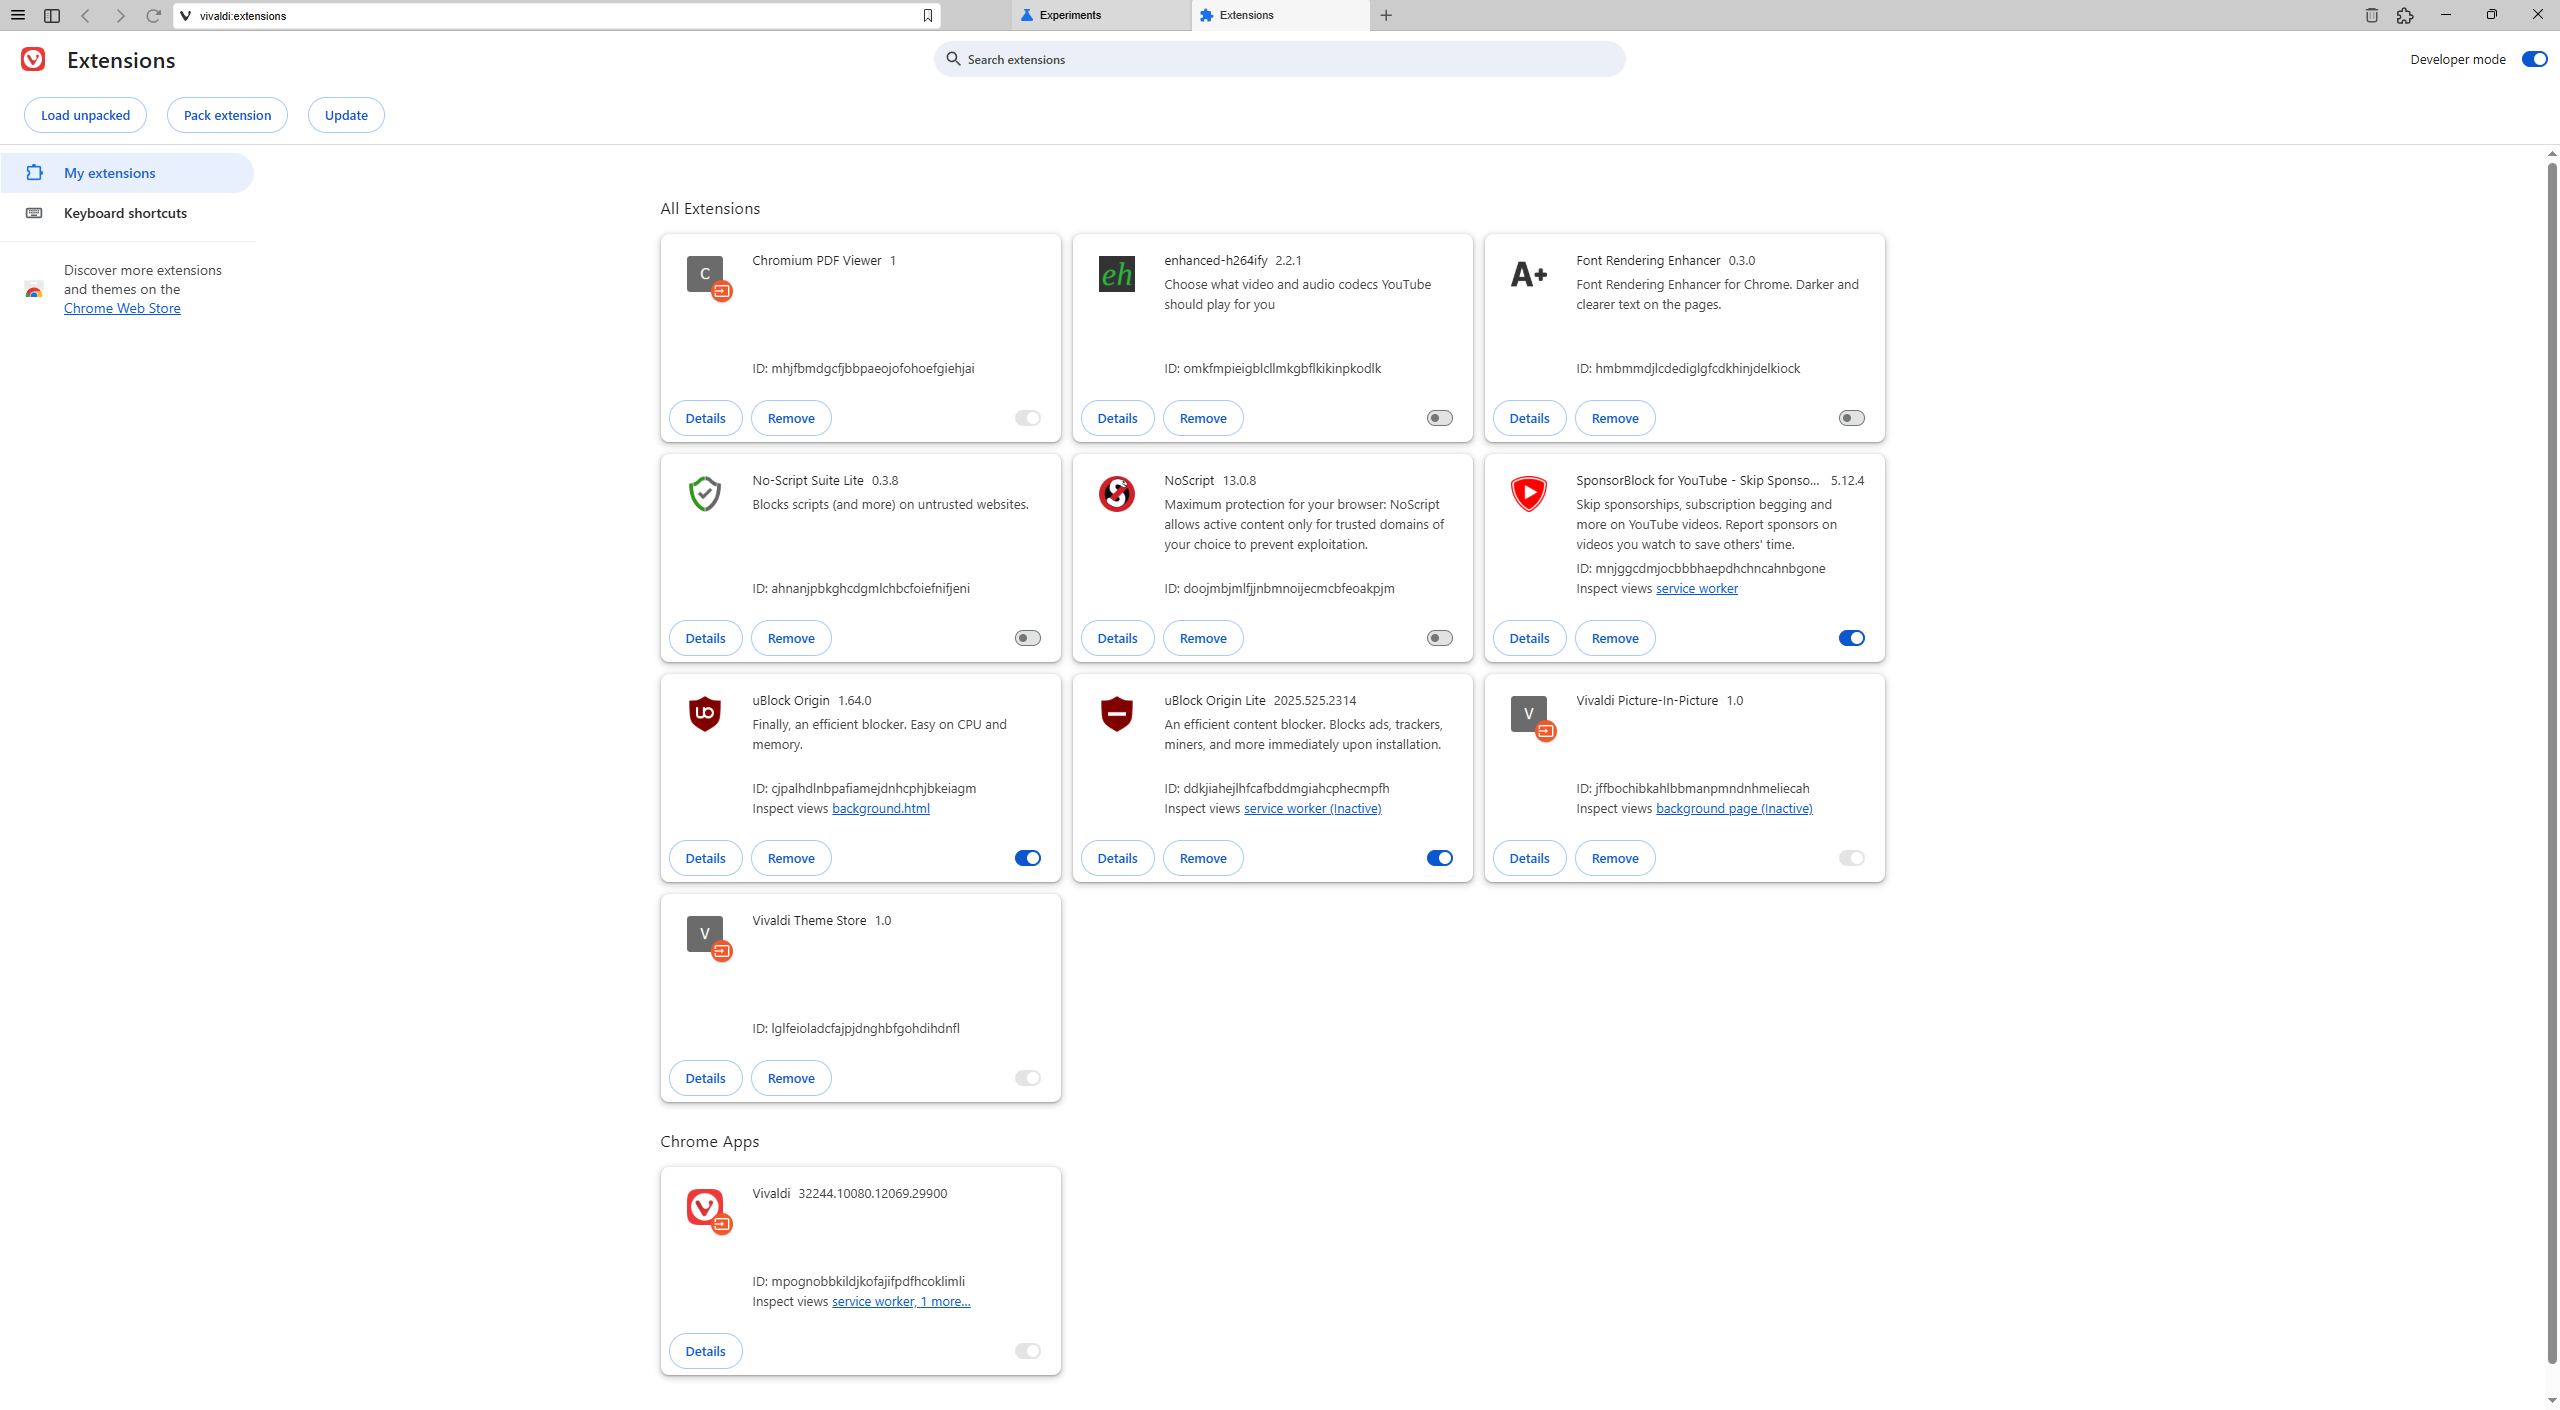Open Keyboard shortcuts in sidebar
Screen dimensions: 2560x1410
pyautogui.click(x=127, y=213)
